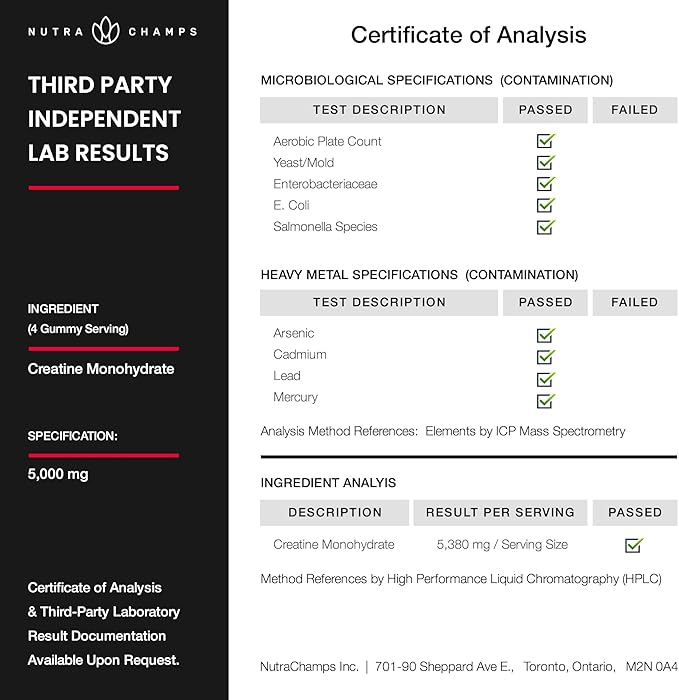Select the Cadmium passed checkmark
Viewport: 679px width, 700px height.
pyautogui.click(x=545, y=356)
